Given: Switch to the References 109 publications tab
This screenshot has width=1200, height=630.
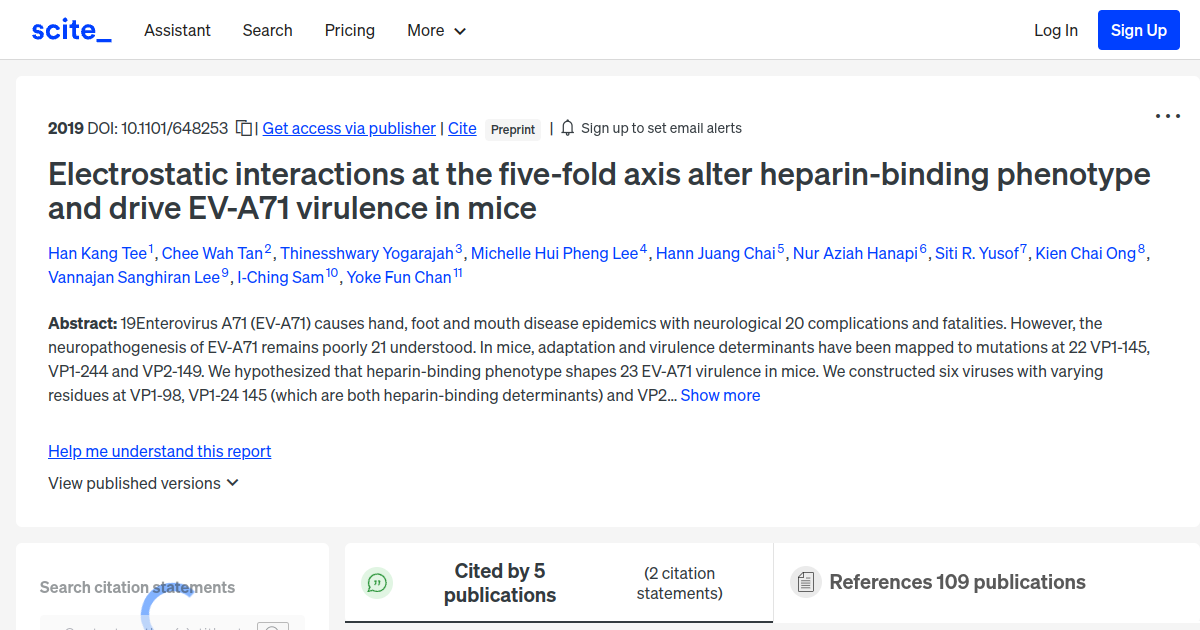Looking at the screenshot, I should pos(956,582).
